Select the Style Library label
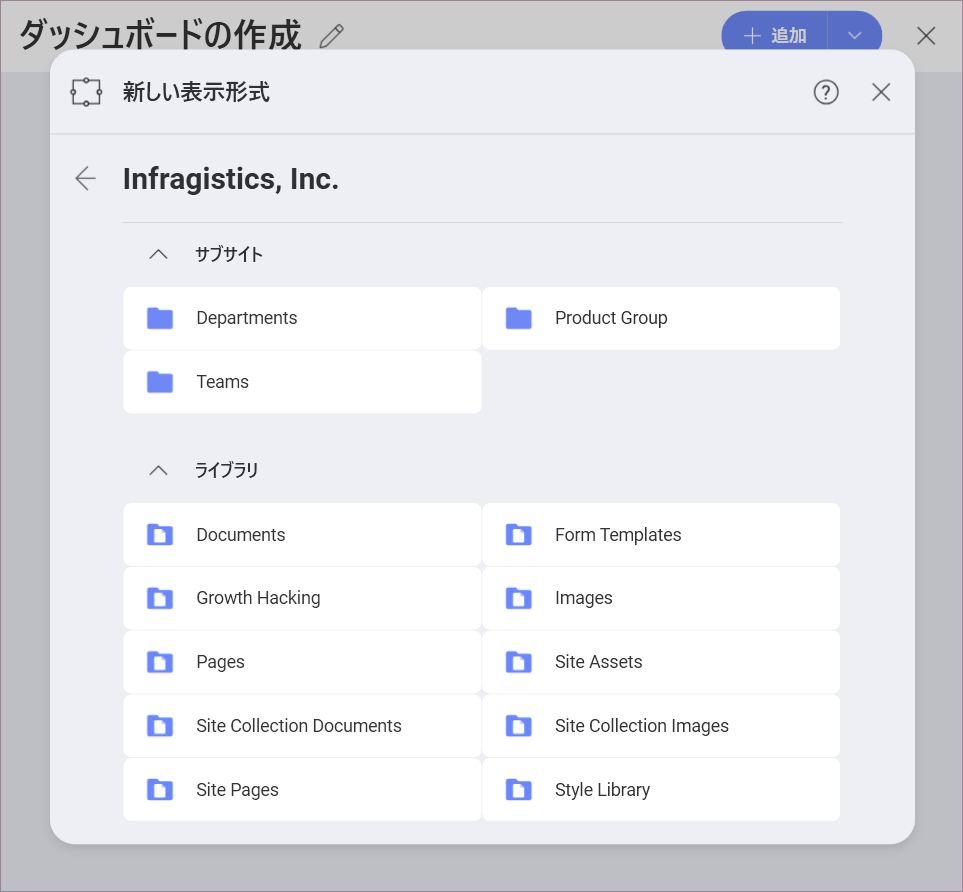963x892 pixels. click(602, 790)
